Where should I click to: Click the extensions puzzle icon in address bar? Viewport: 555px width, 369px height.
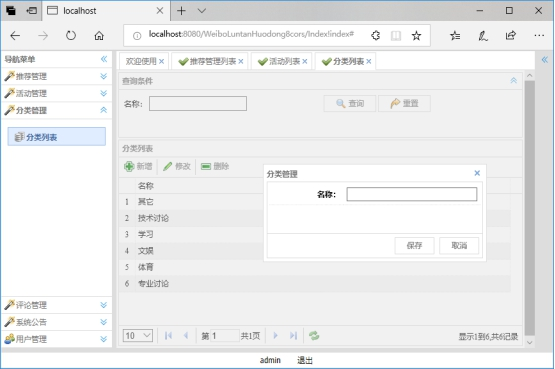(x=376, y=35)
